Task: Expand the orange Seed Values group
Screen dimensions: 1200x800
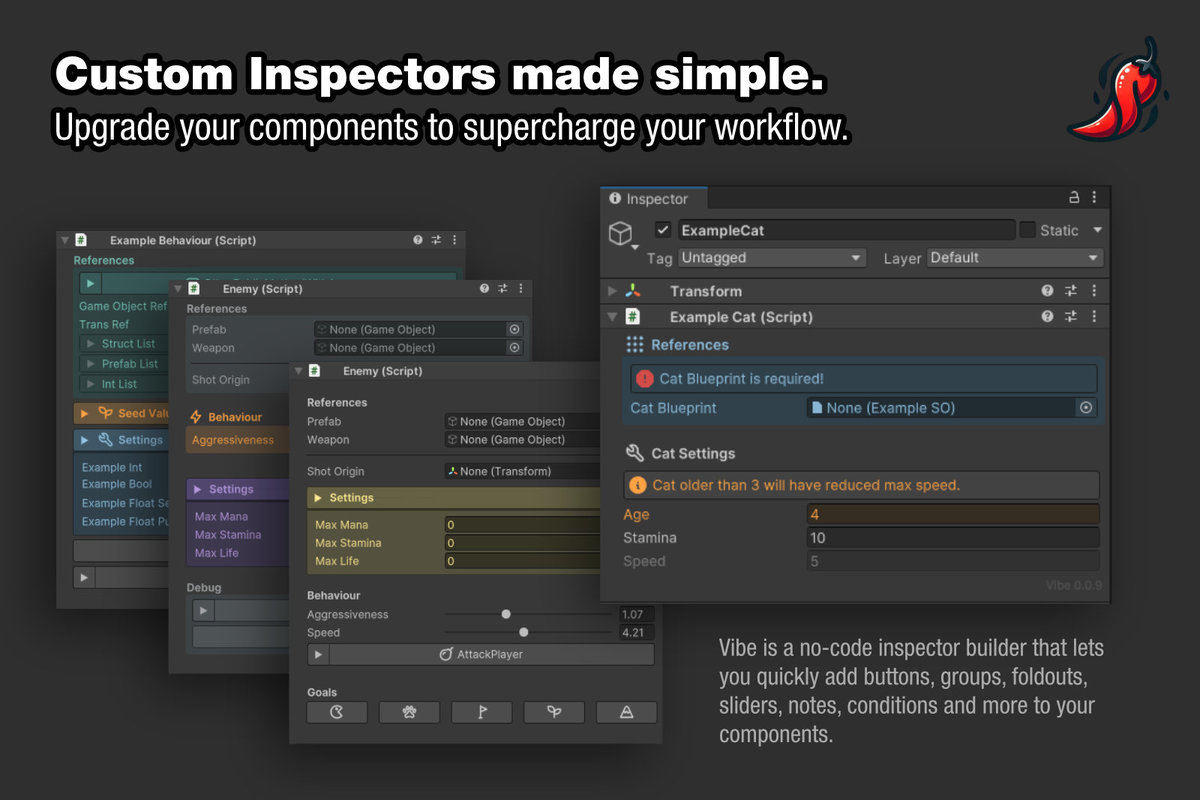Action: (84, 413)
